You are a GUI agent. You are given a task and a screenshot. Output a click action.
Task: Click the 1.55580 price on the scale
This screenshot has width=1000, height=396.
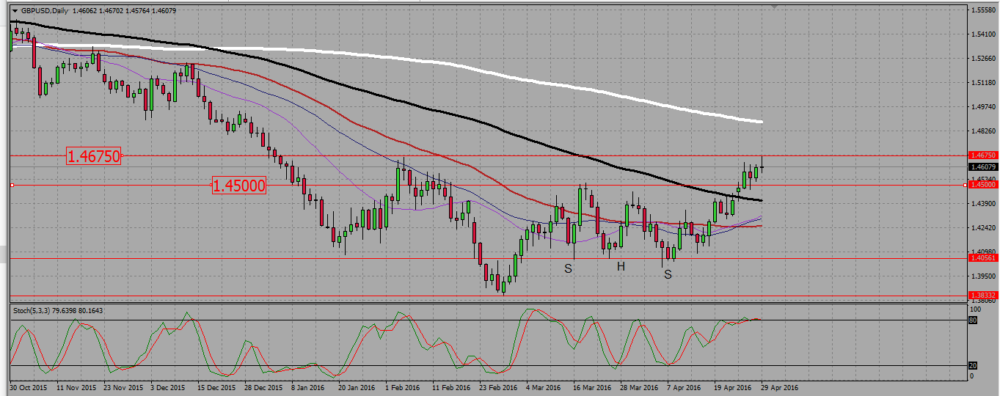(983, 11)
